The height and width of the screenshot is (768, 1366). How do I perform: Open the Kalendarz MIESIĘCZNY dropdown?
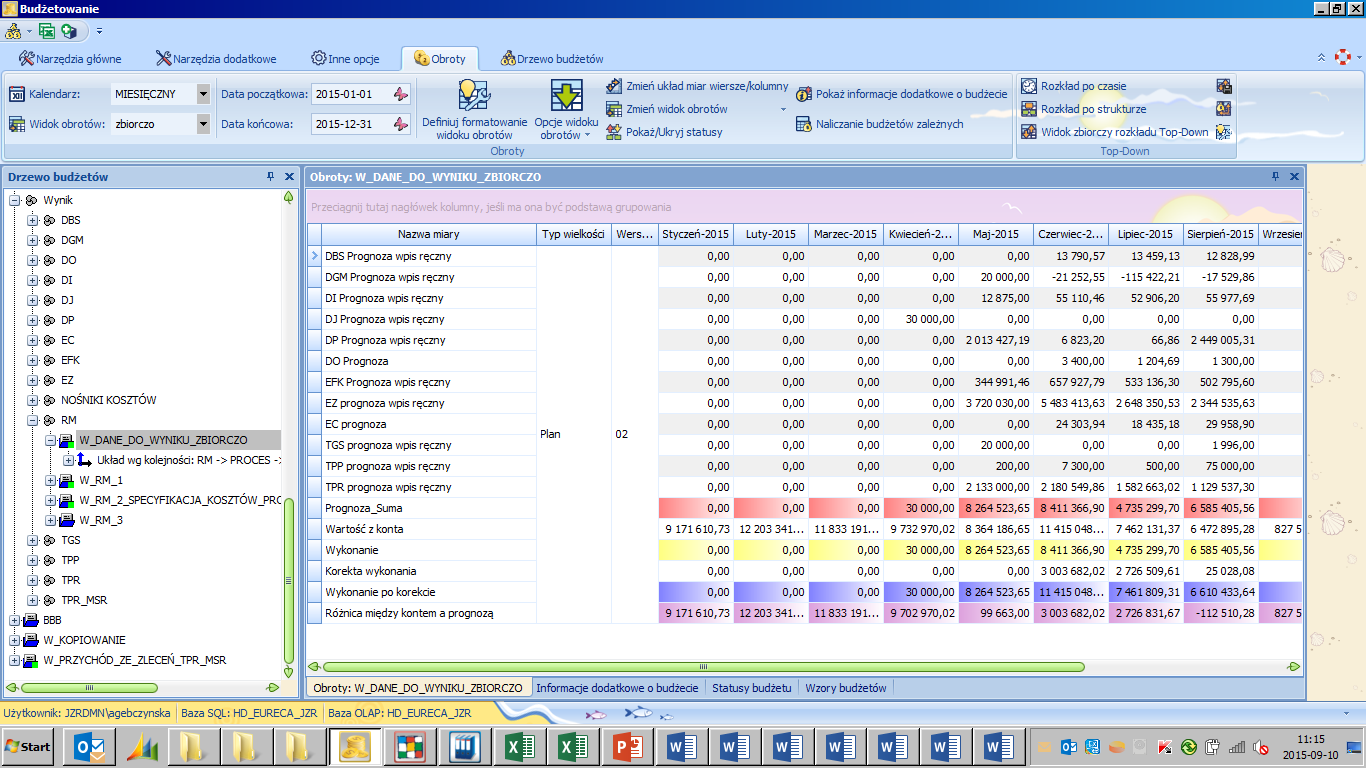click(x=203, y=94)
